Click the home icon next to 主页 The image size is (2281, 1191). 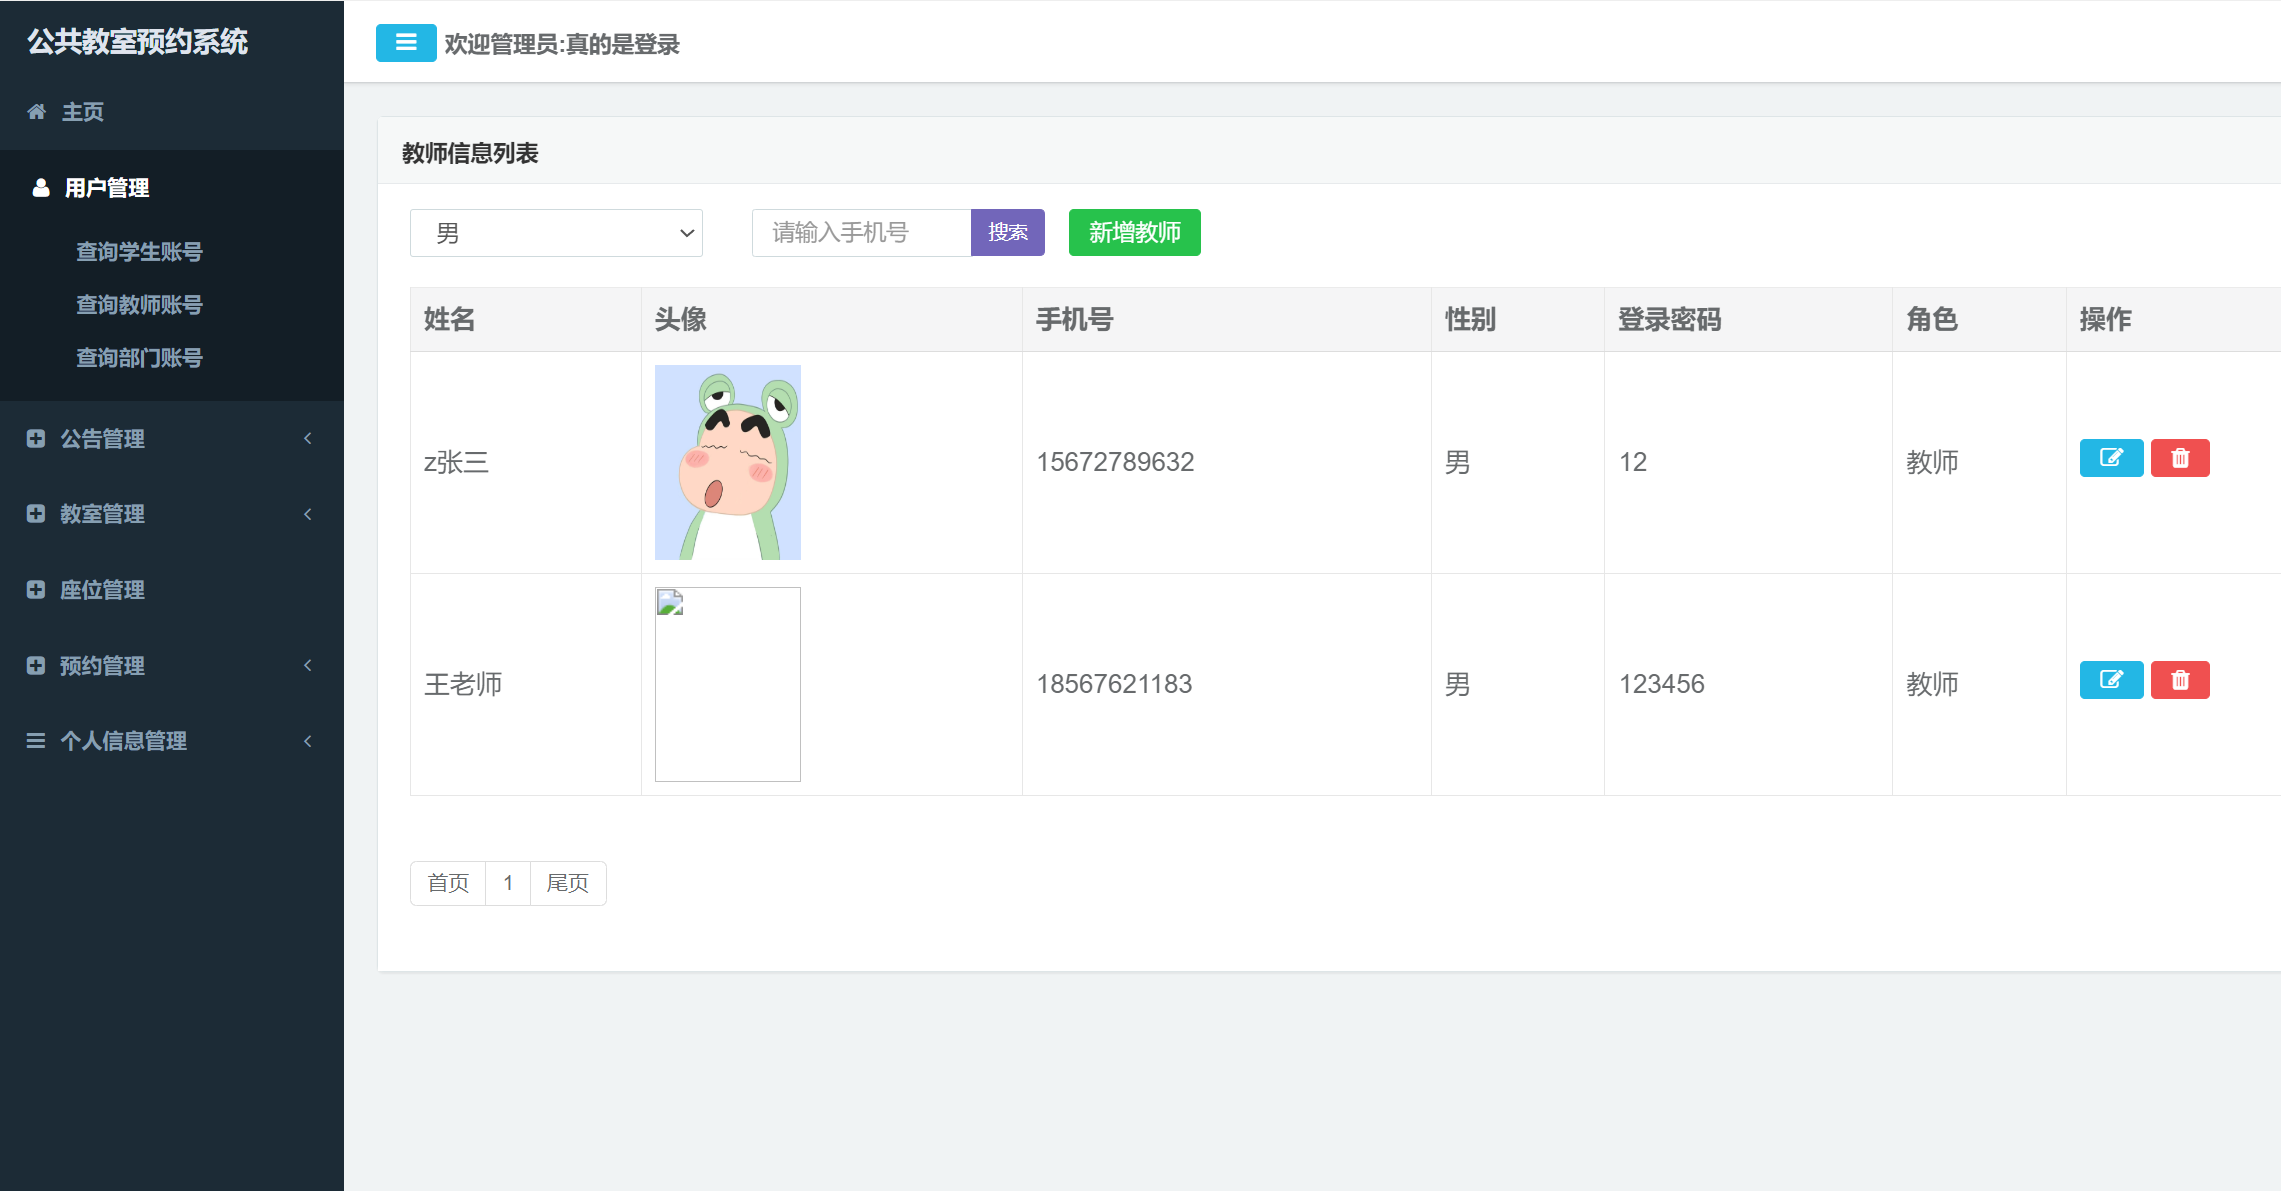[x=38, y=112]
